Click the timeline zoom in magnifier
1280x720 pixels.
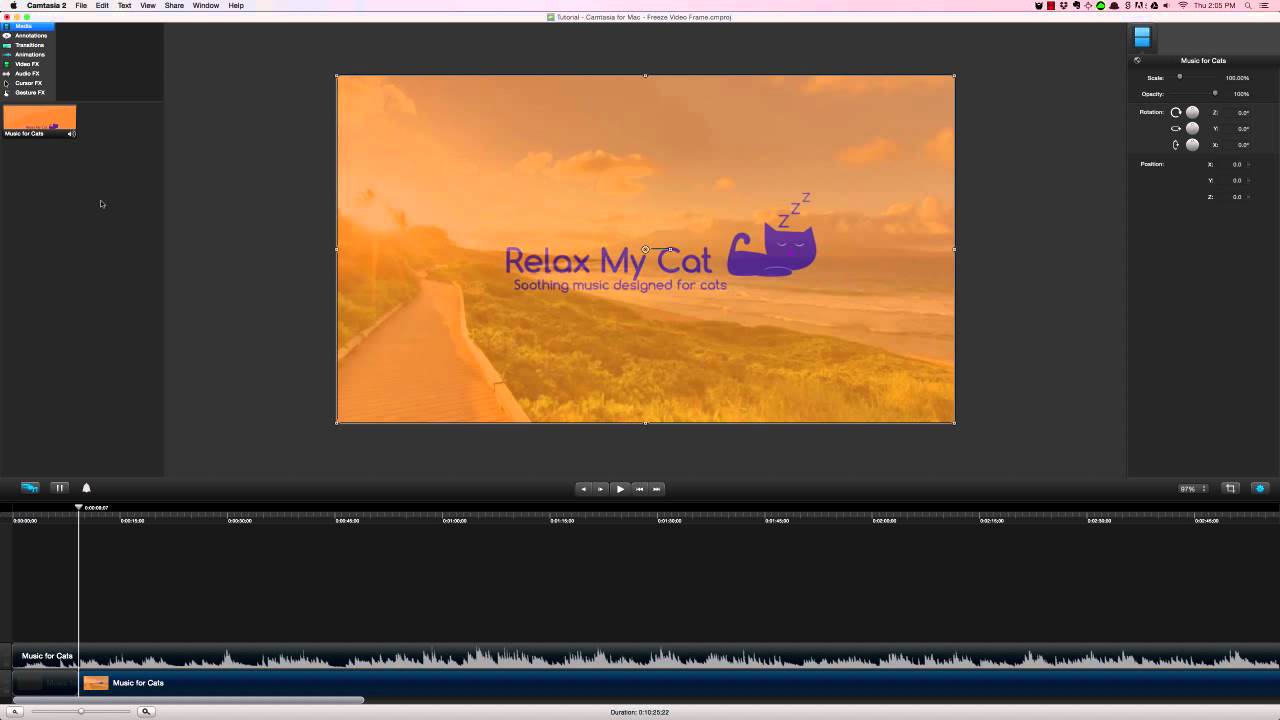tap(146, 712)
